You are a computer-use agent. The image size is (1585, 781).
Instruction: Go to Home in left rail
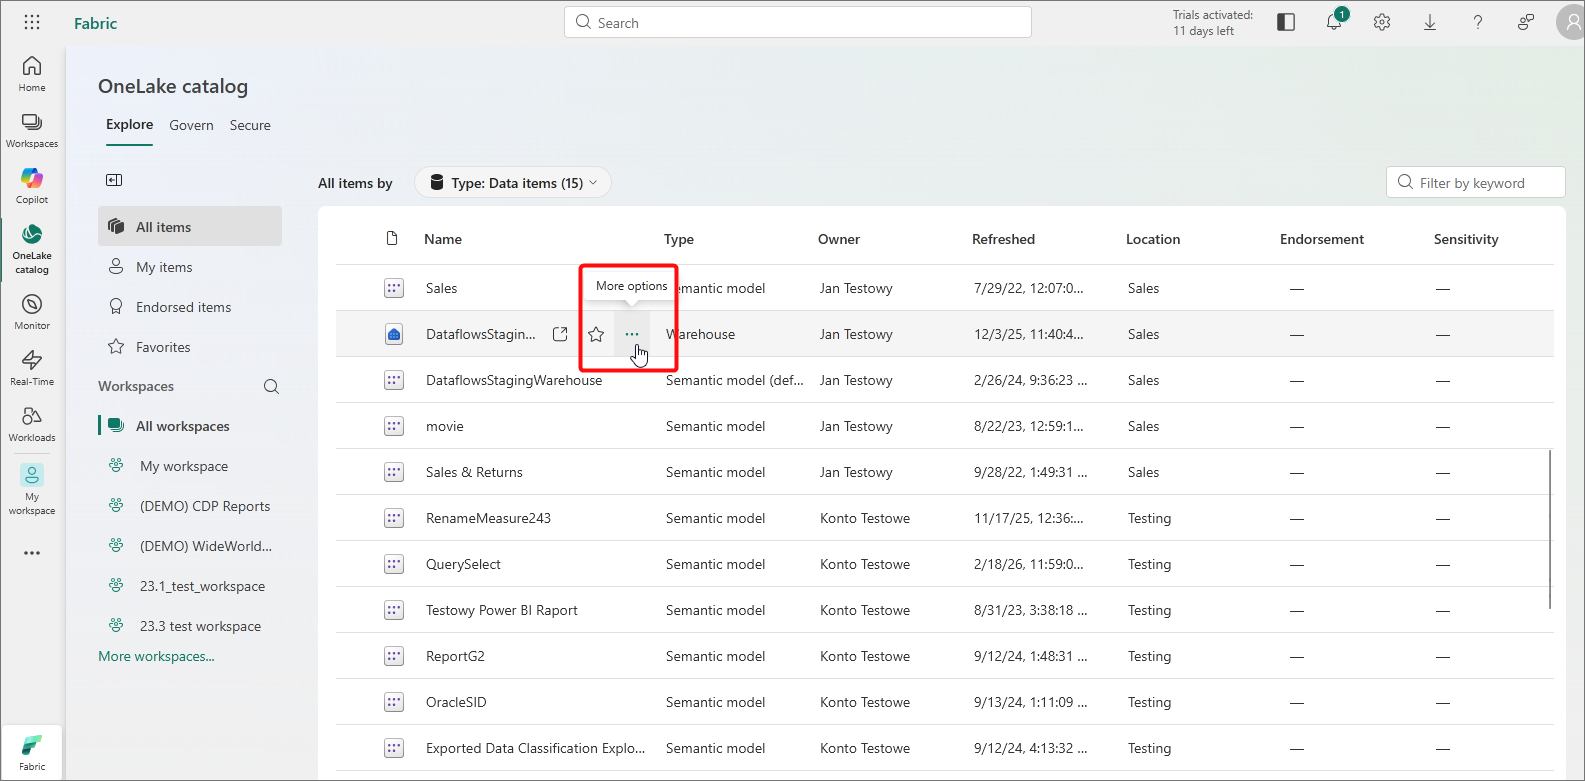coord(32,73)
